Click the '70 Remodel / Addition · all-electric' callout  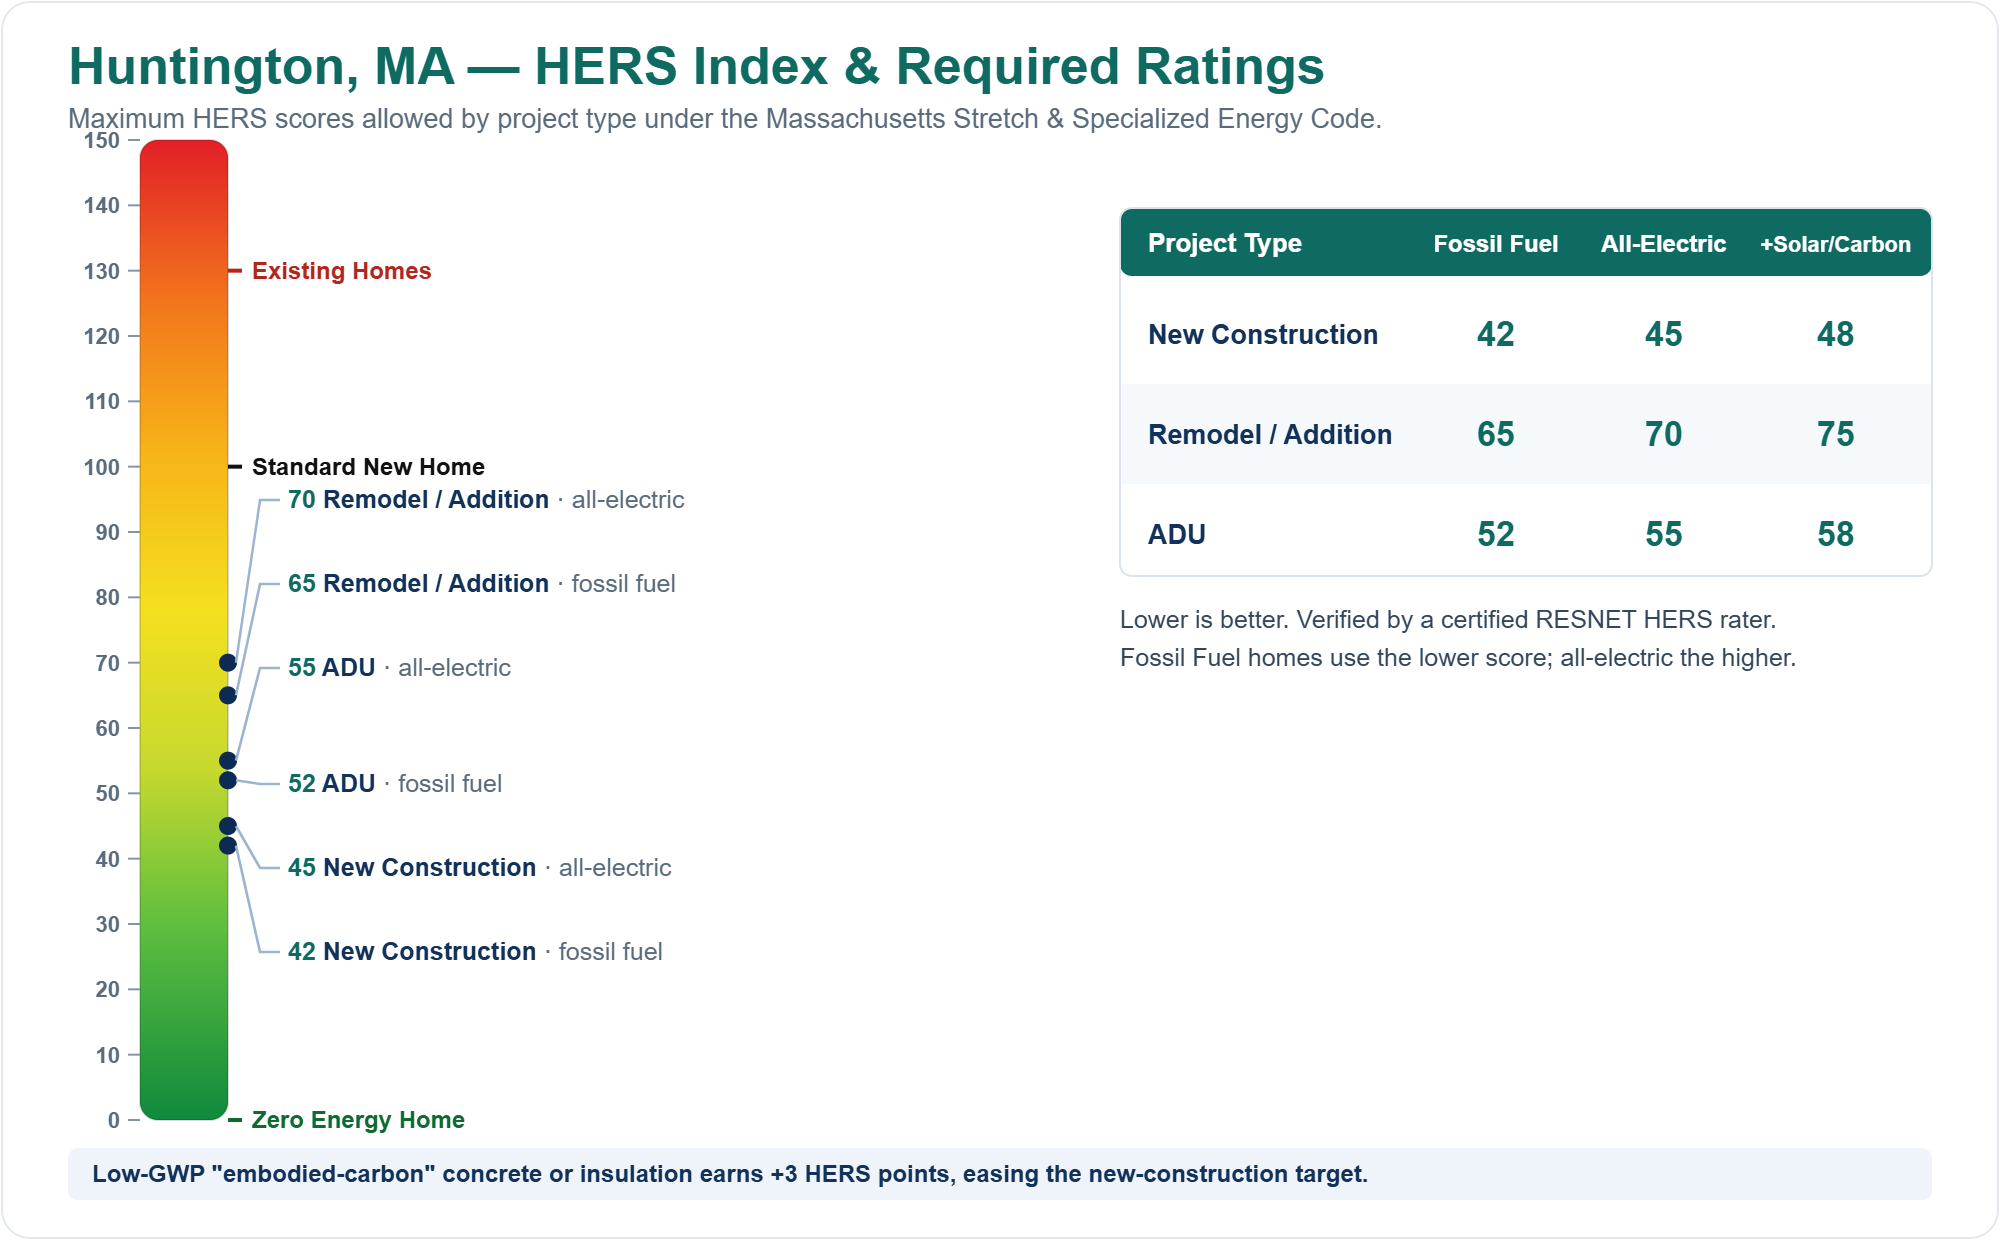(x=486, y=500)
